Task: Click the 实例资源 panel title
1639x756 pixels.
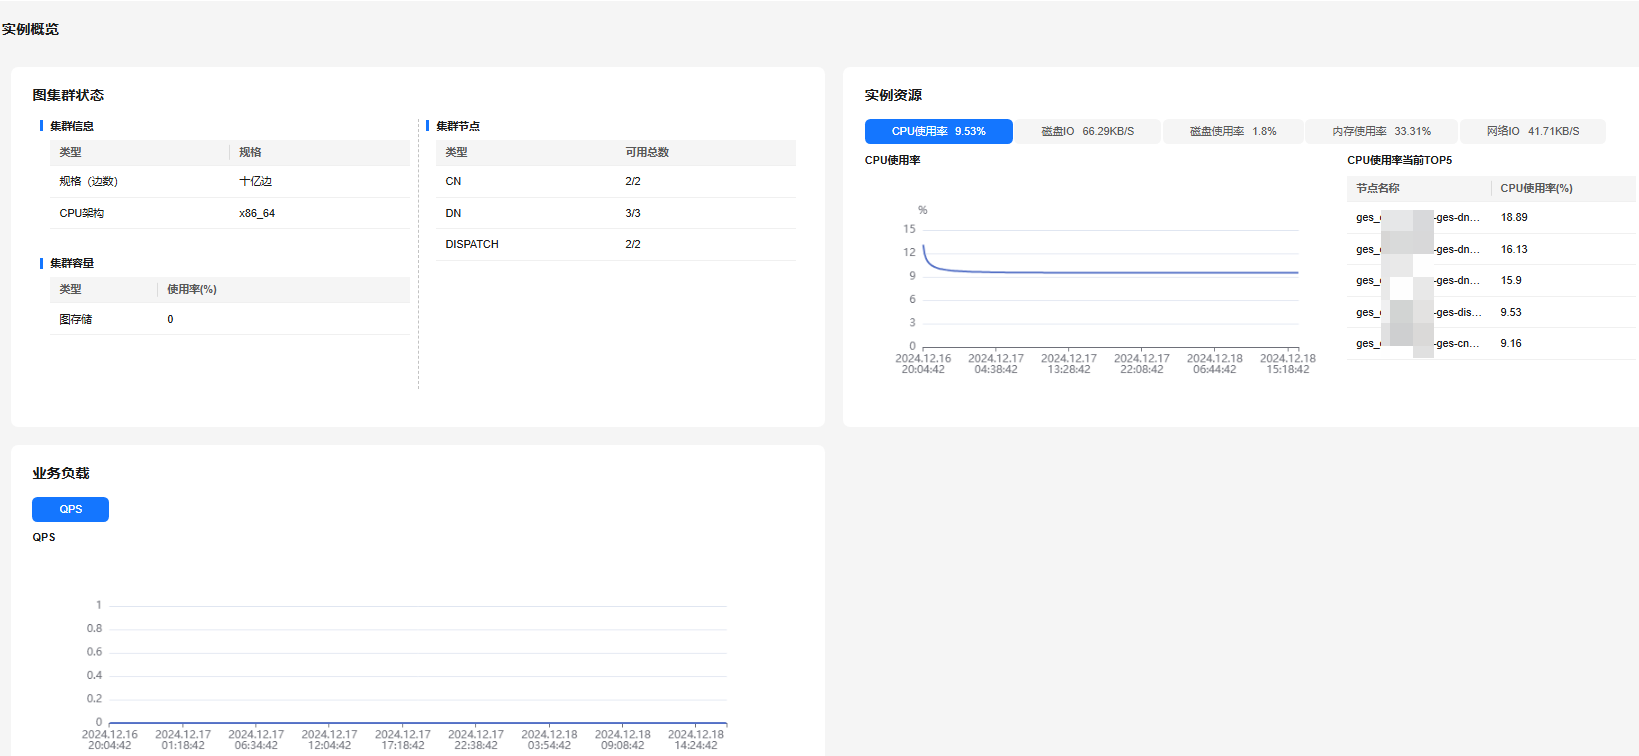Action: point(893,95)
